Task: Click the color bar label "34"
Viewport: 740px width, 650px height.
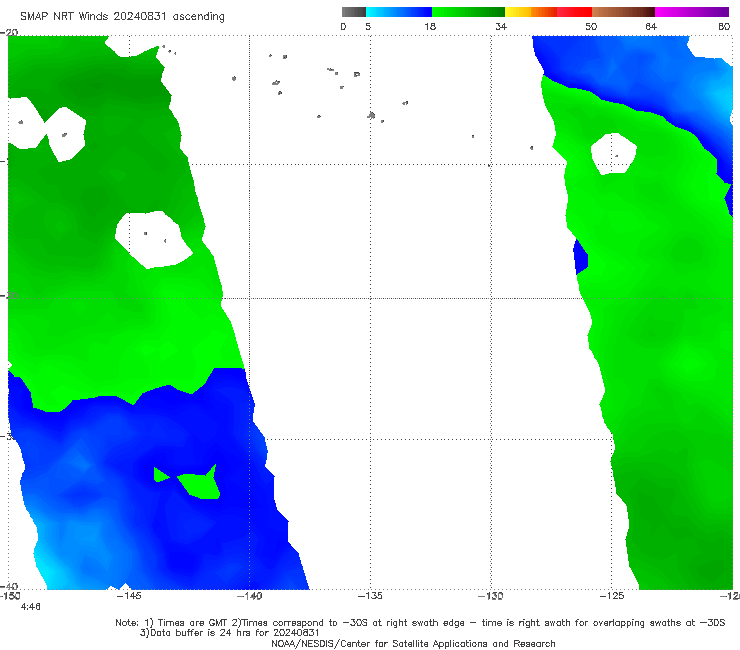Action: point(501,27)
